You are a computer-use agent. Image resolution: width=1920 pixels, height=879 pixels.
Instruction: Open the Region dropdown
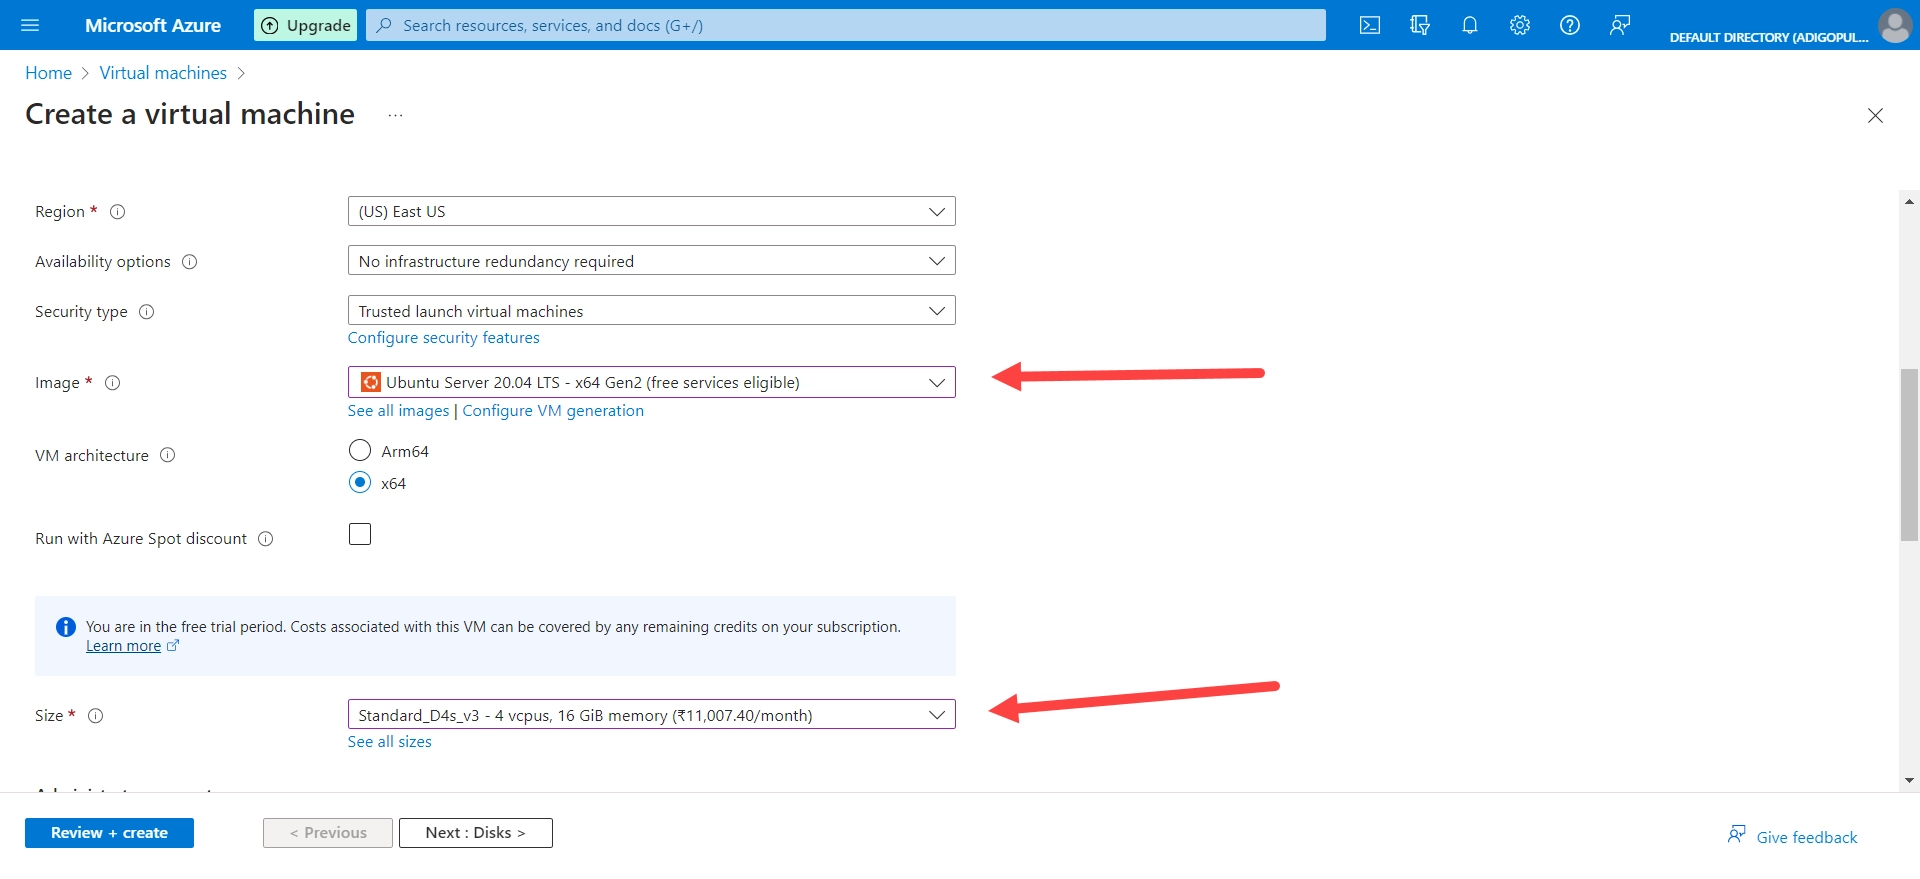pos(651,211)
